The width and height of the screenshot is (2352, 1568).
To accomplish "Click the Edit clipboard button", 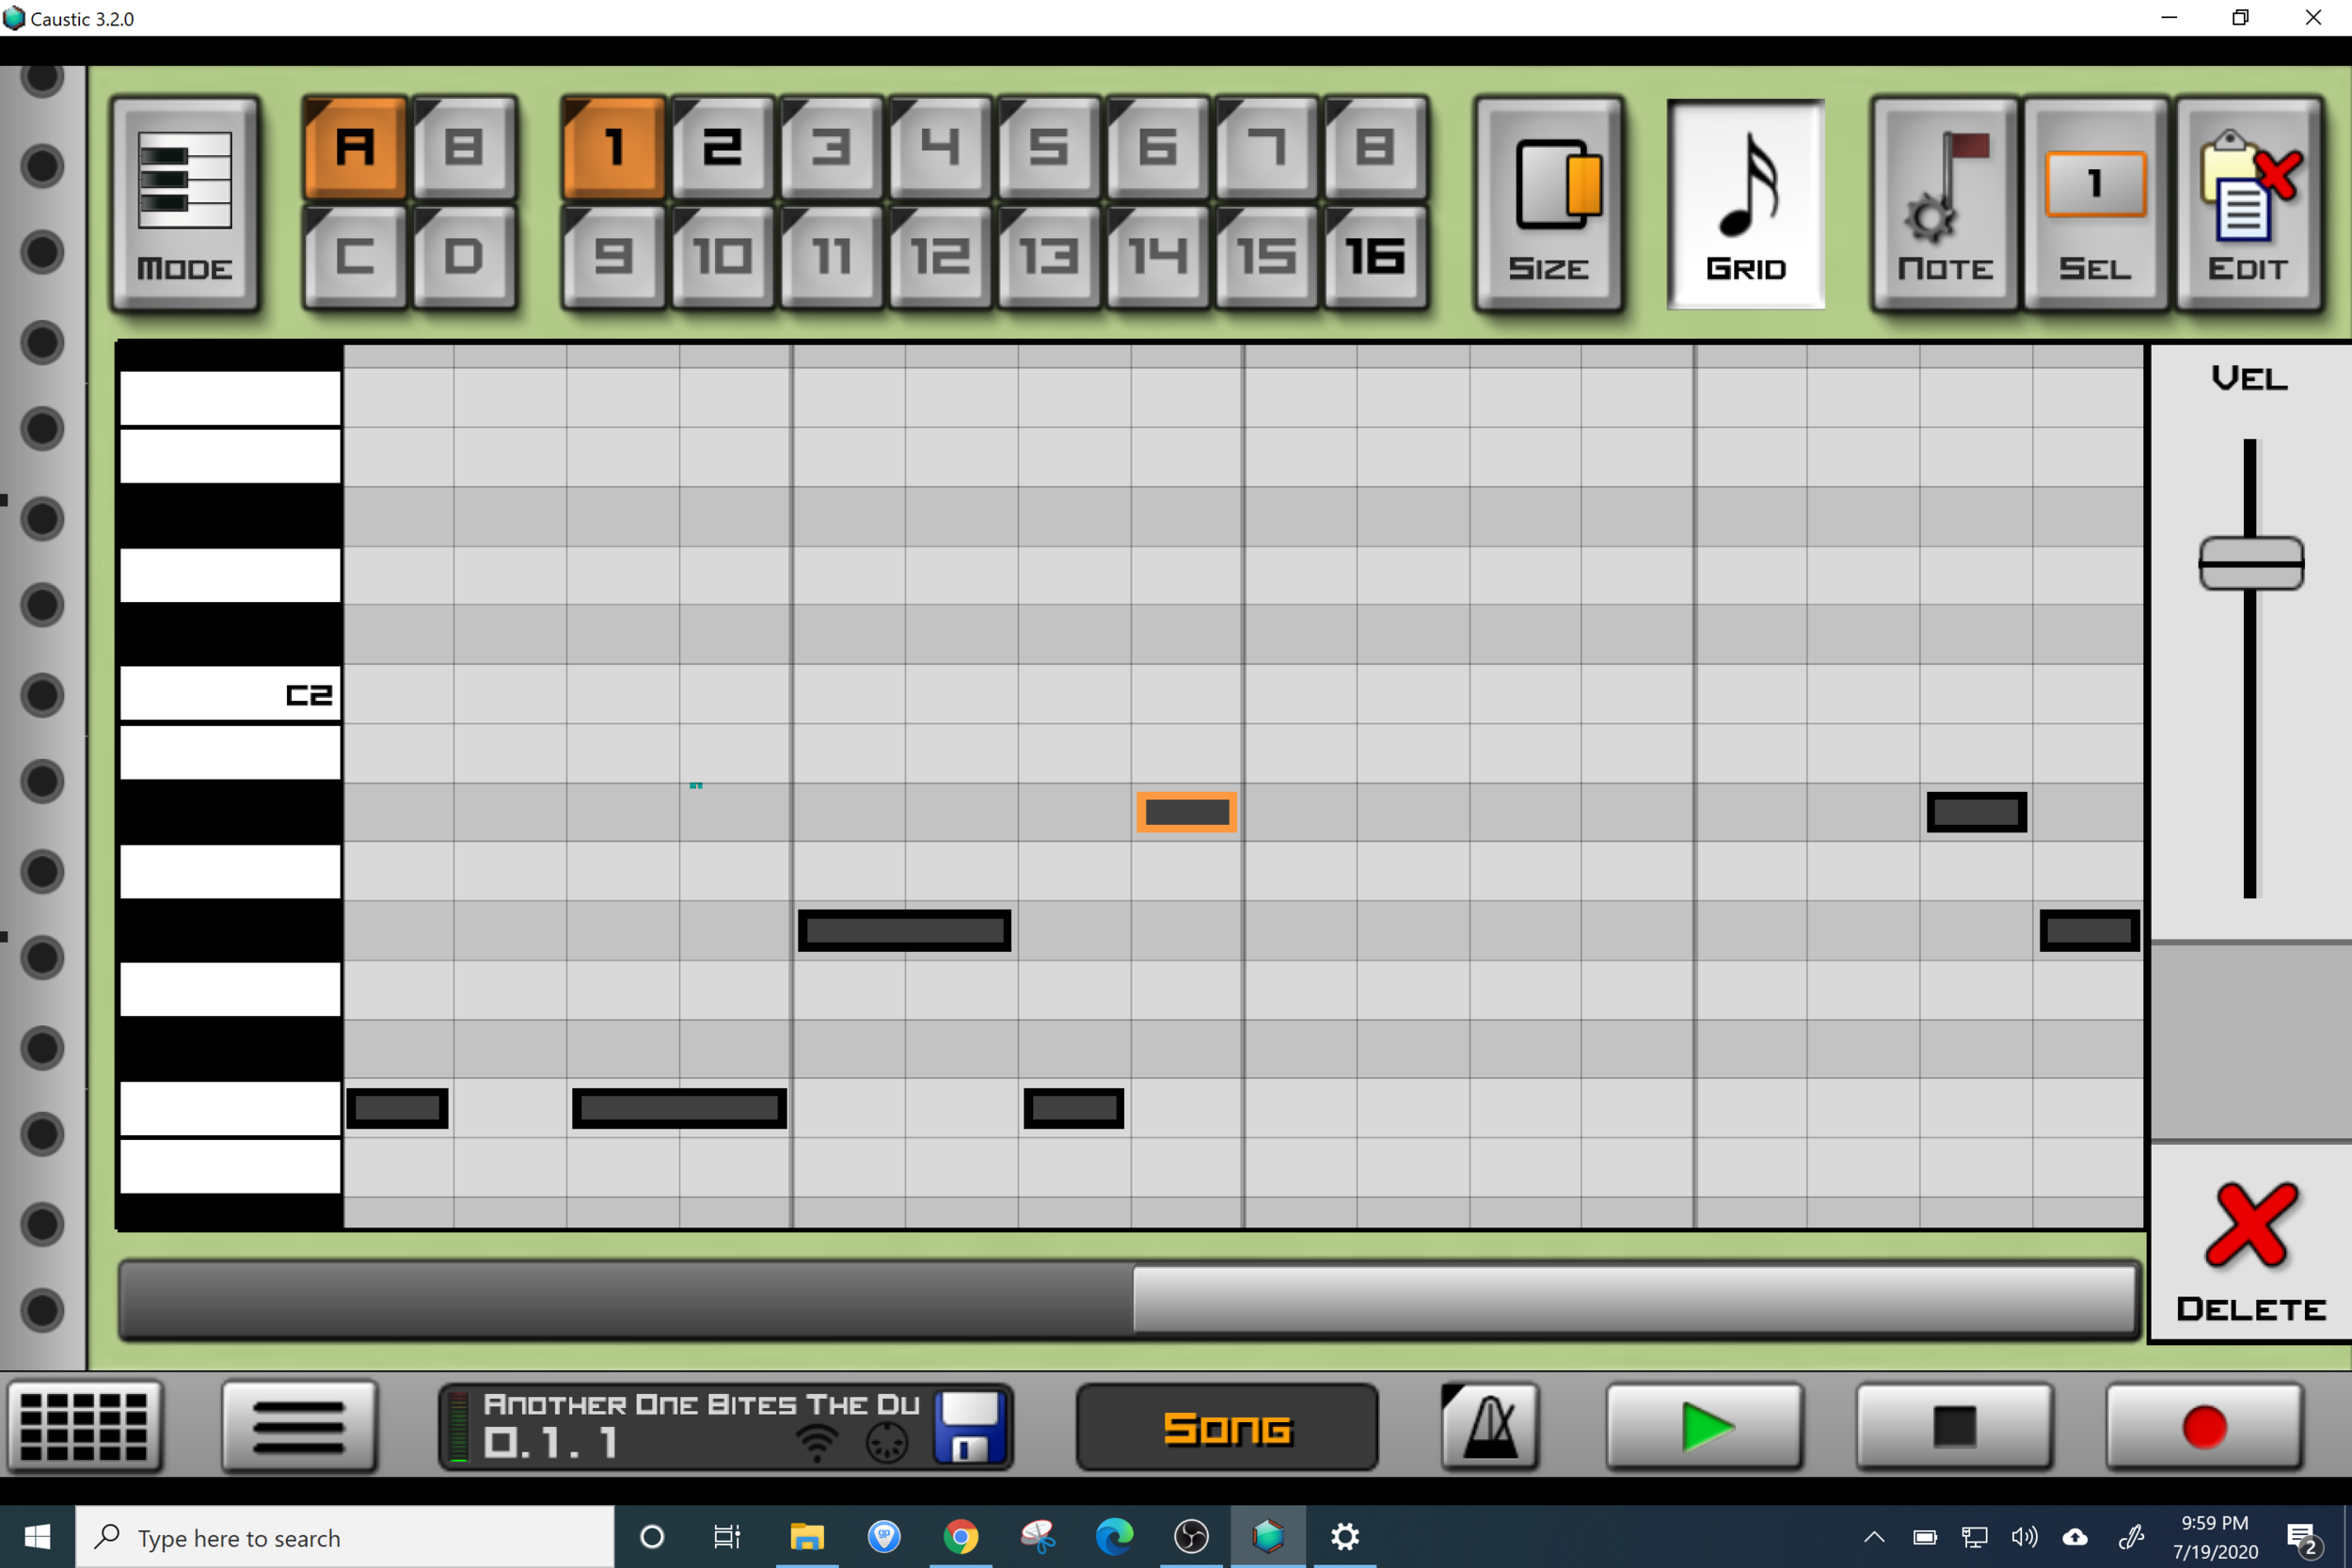I will click(2247, 204).
